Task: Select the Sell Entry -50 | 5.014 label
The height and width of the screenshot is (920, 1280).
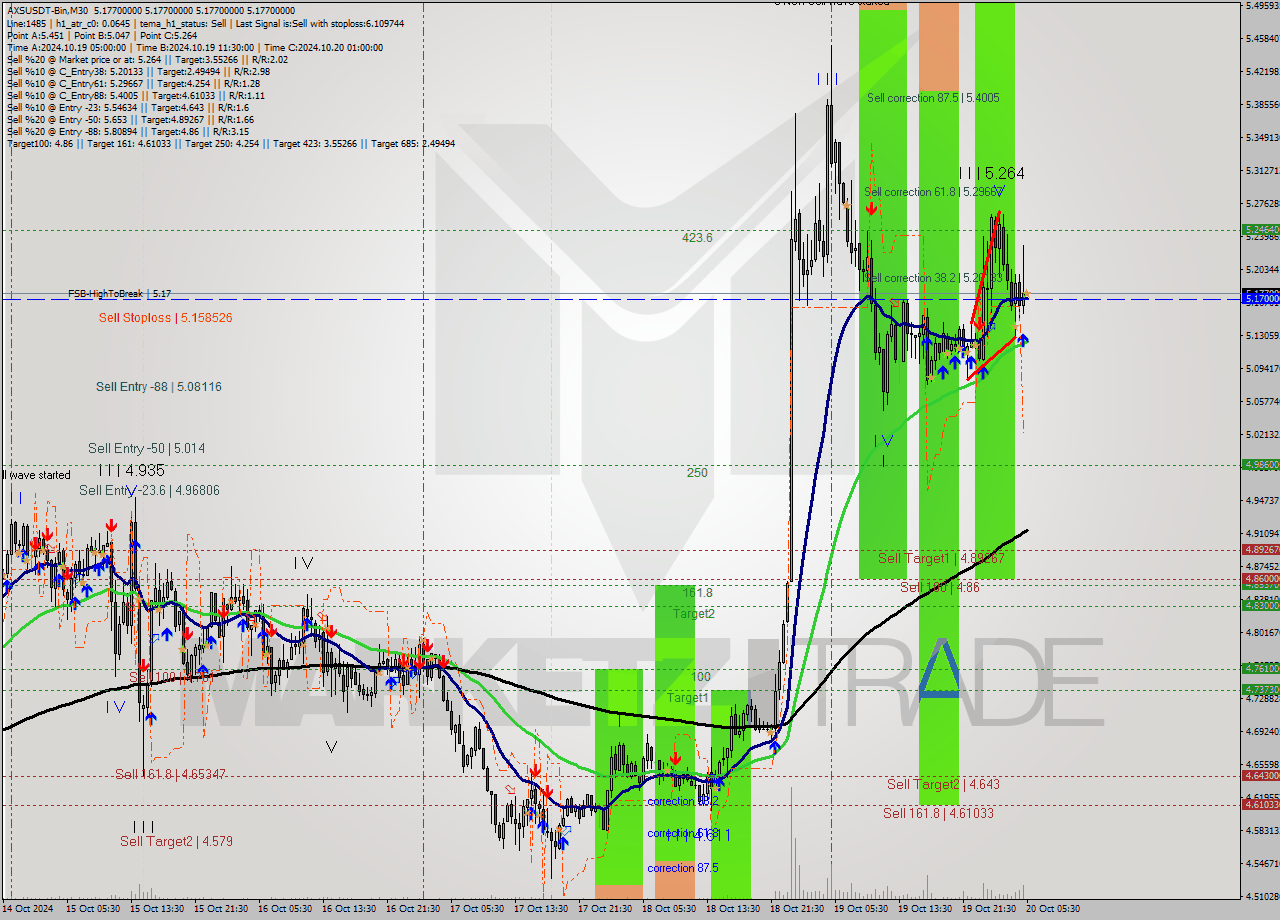Action: click(x=146, y=449)
